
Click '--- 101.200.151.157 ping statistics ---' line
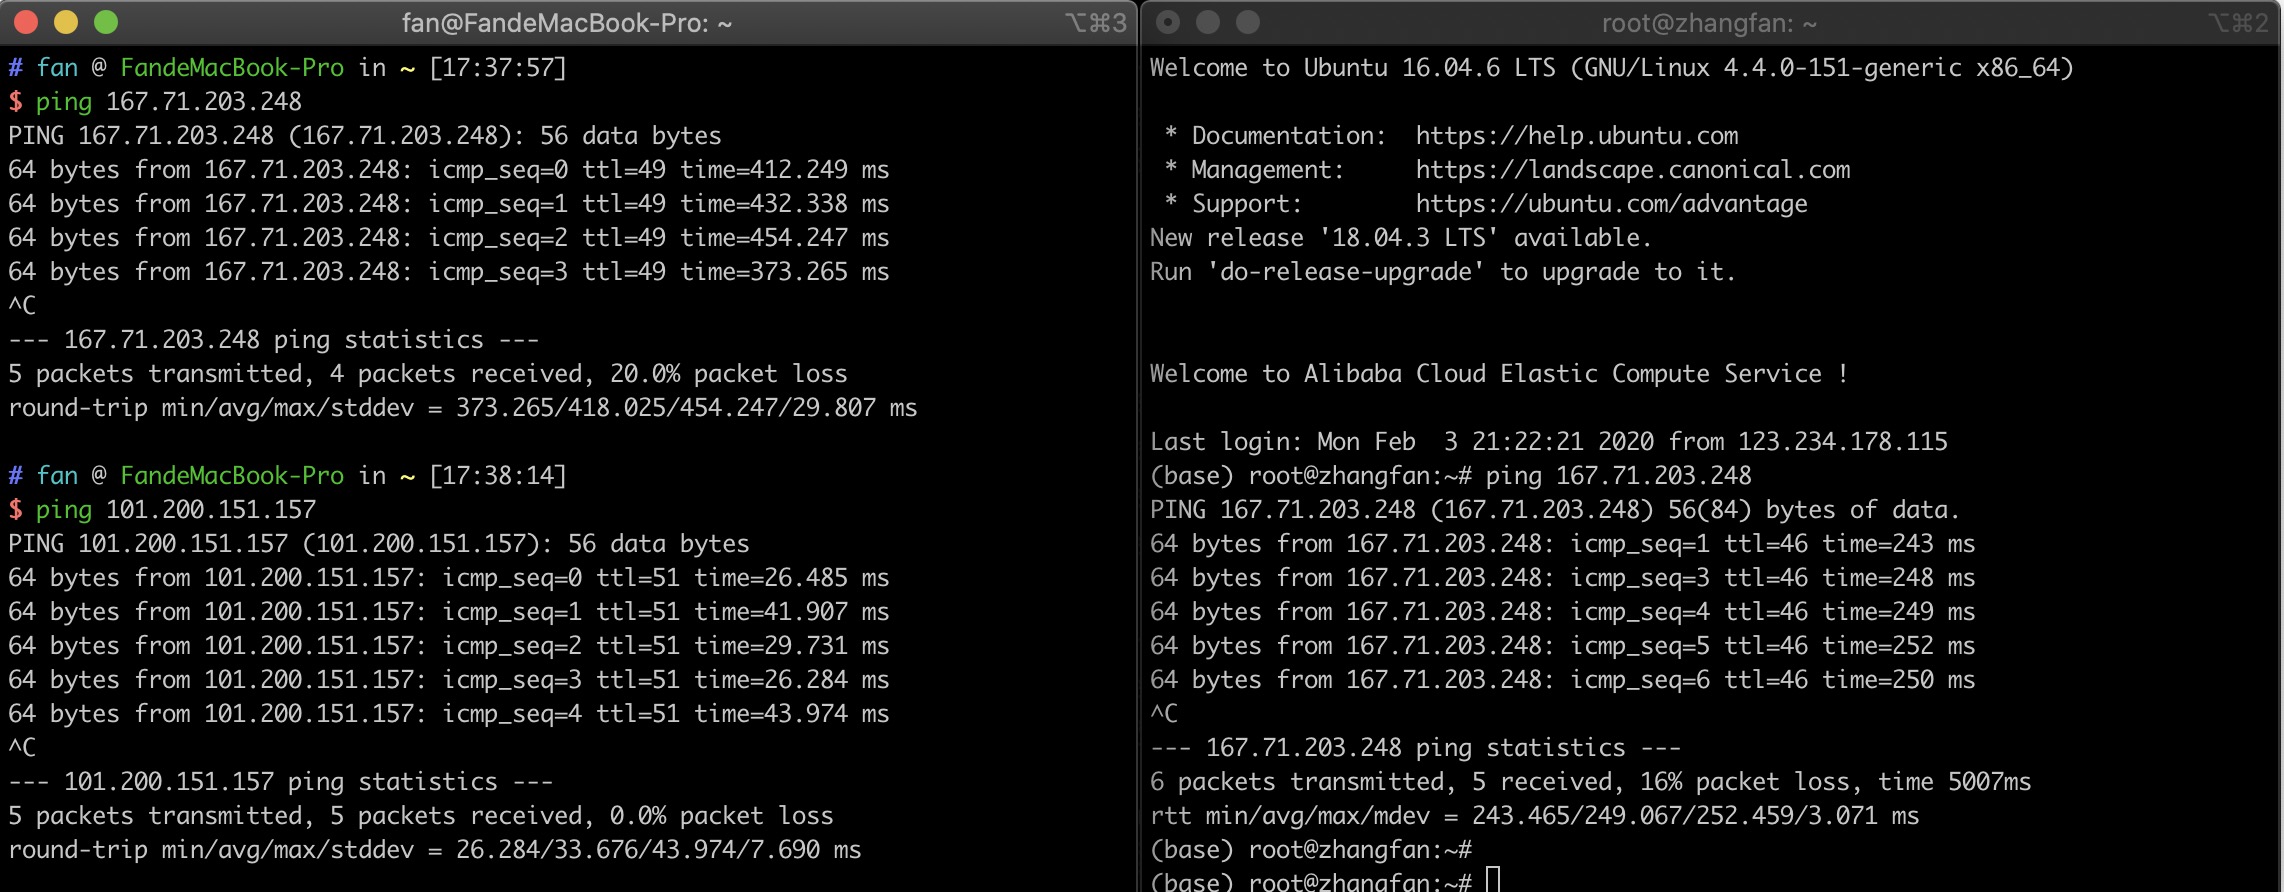click(x=281, y=781)
